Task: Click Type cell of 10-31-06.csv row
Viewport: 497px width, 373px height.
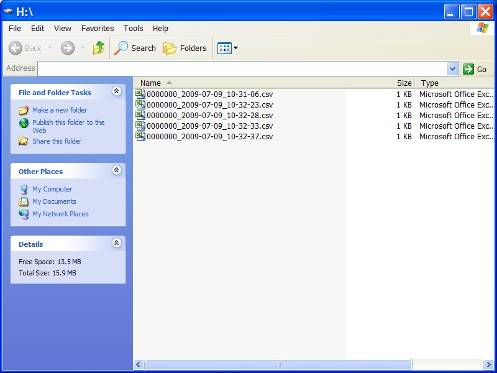Action: 456,94
